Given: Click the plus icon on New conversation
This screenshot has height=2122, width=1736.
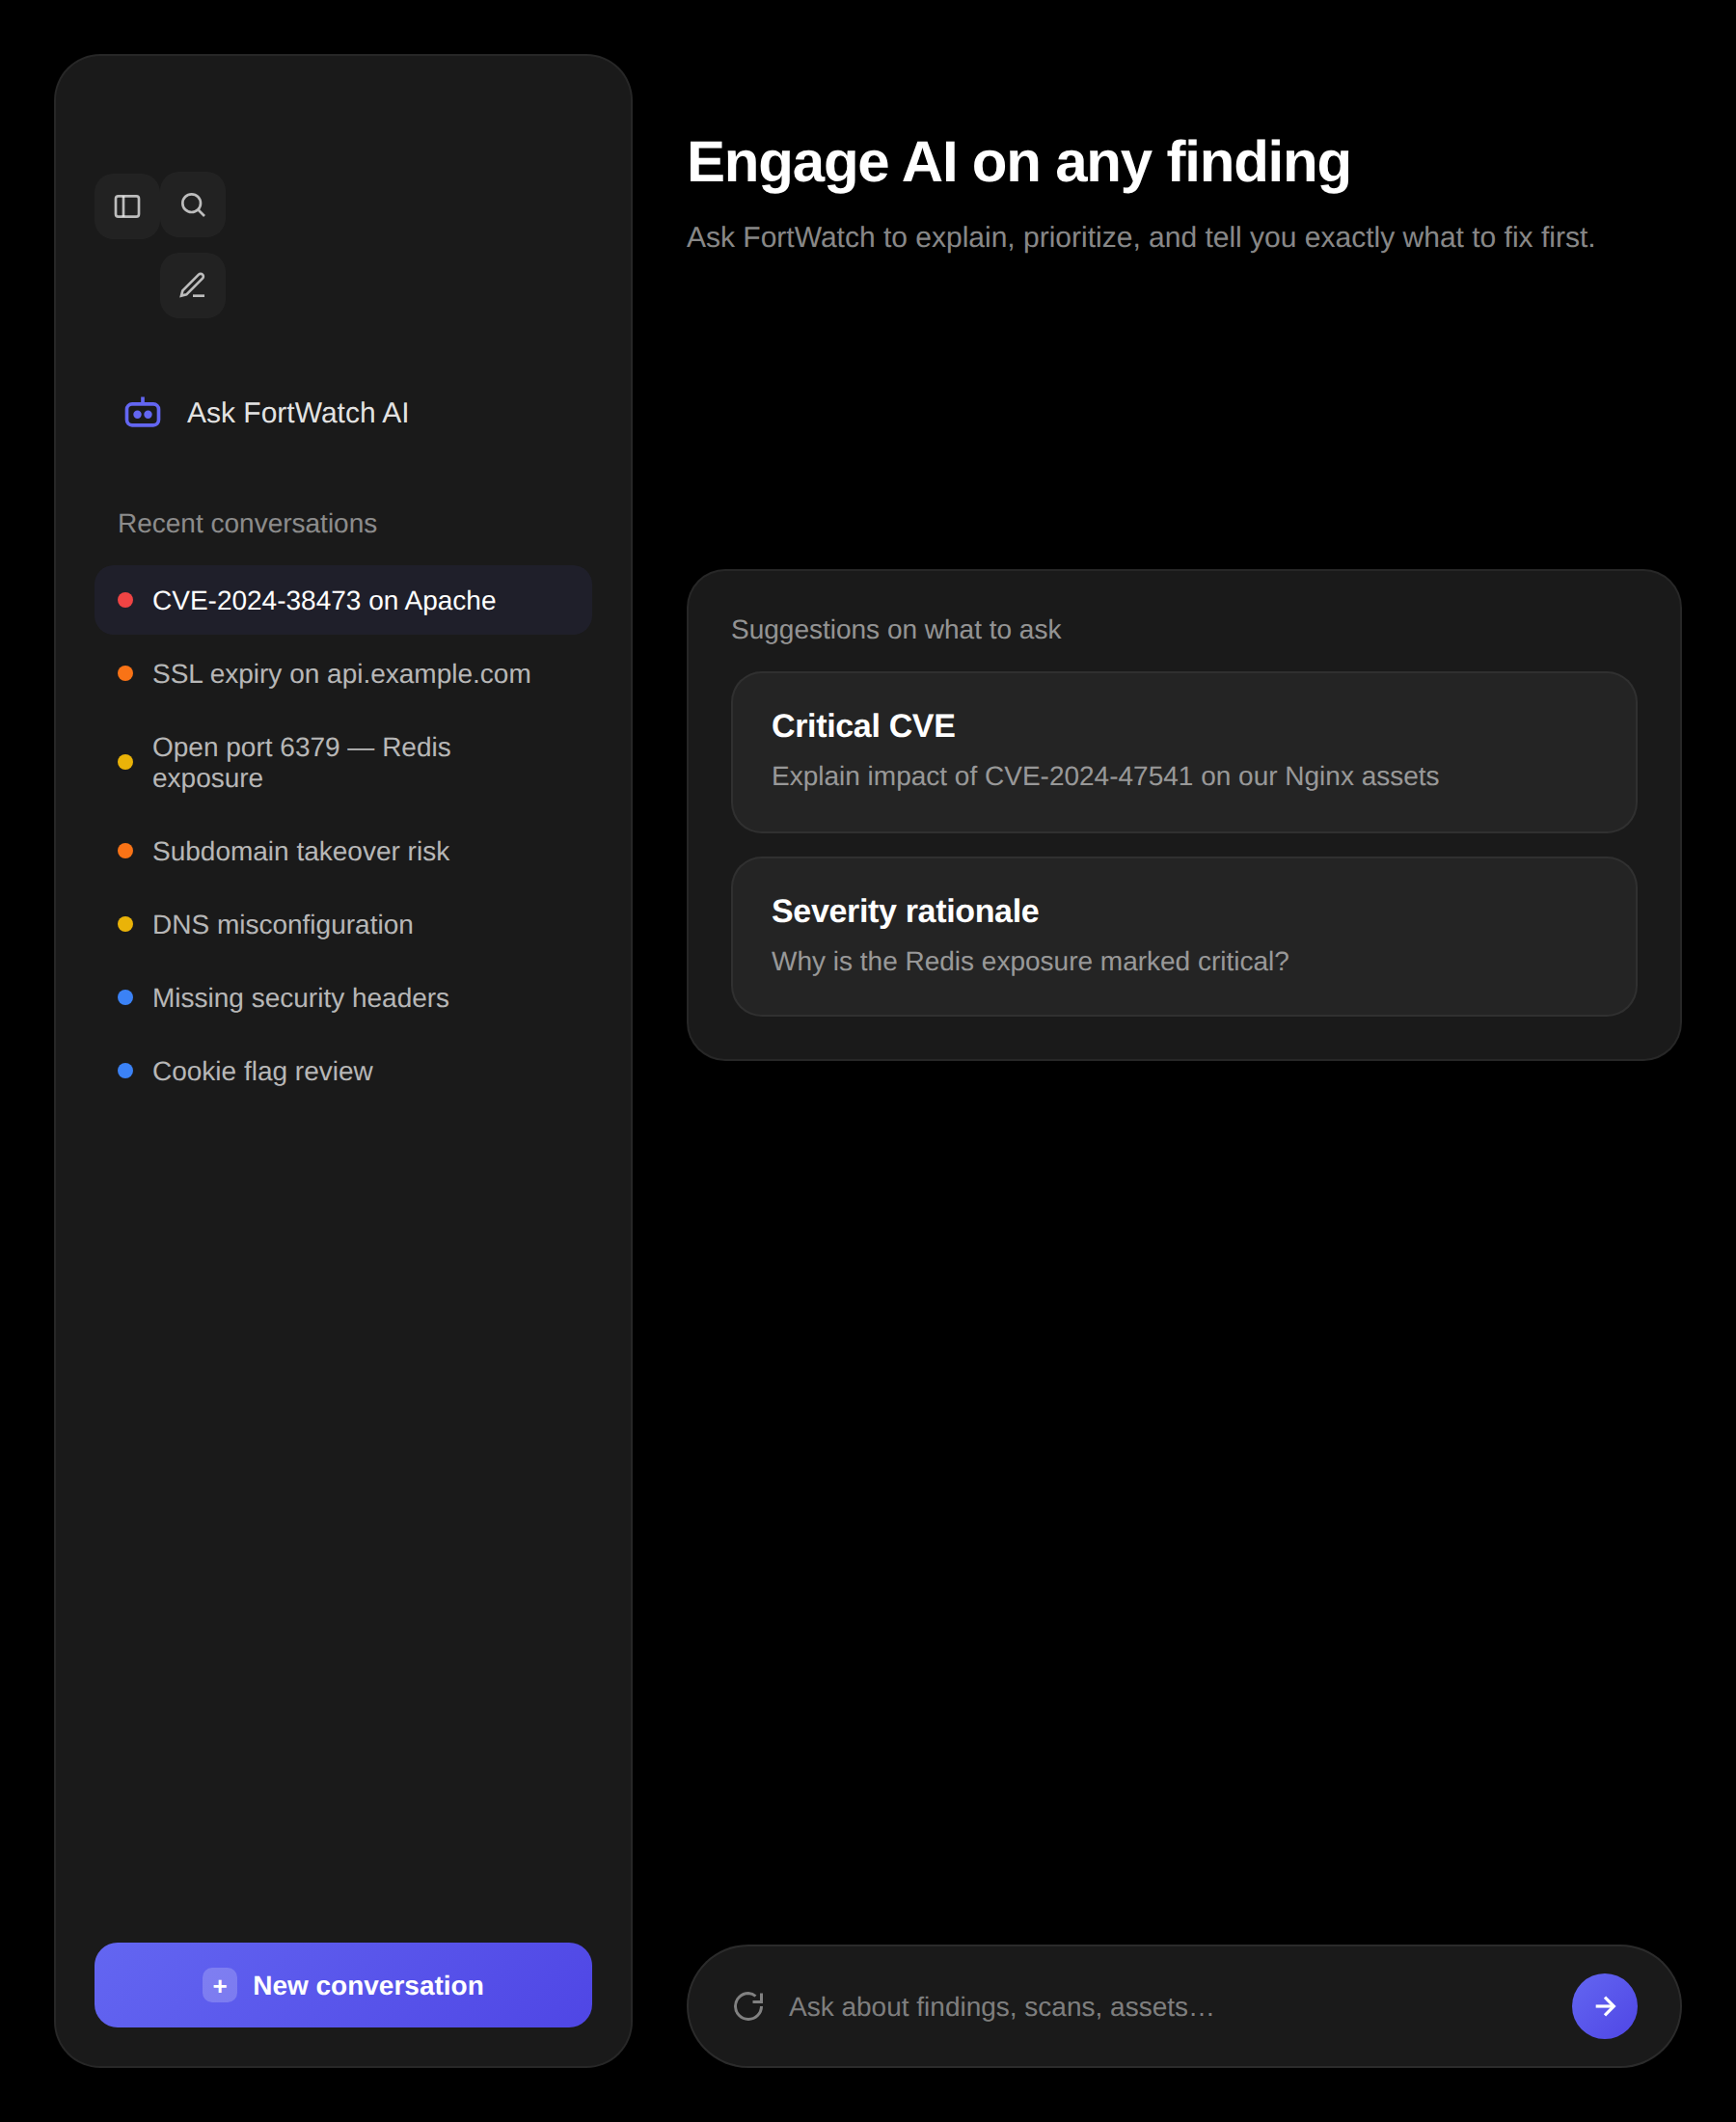Looking at the screenshot, I should coord(220,1985).
